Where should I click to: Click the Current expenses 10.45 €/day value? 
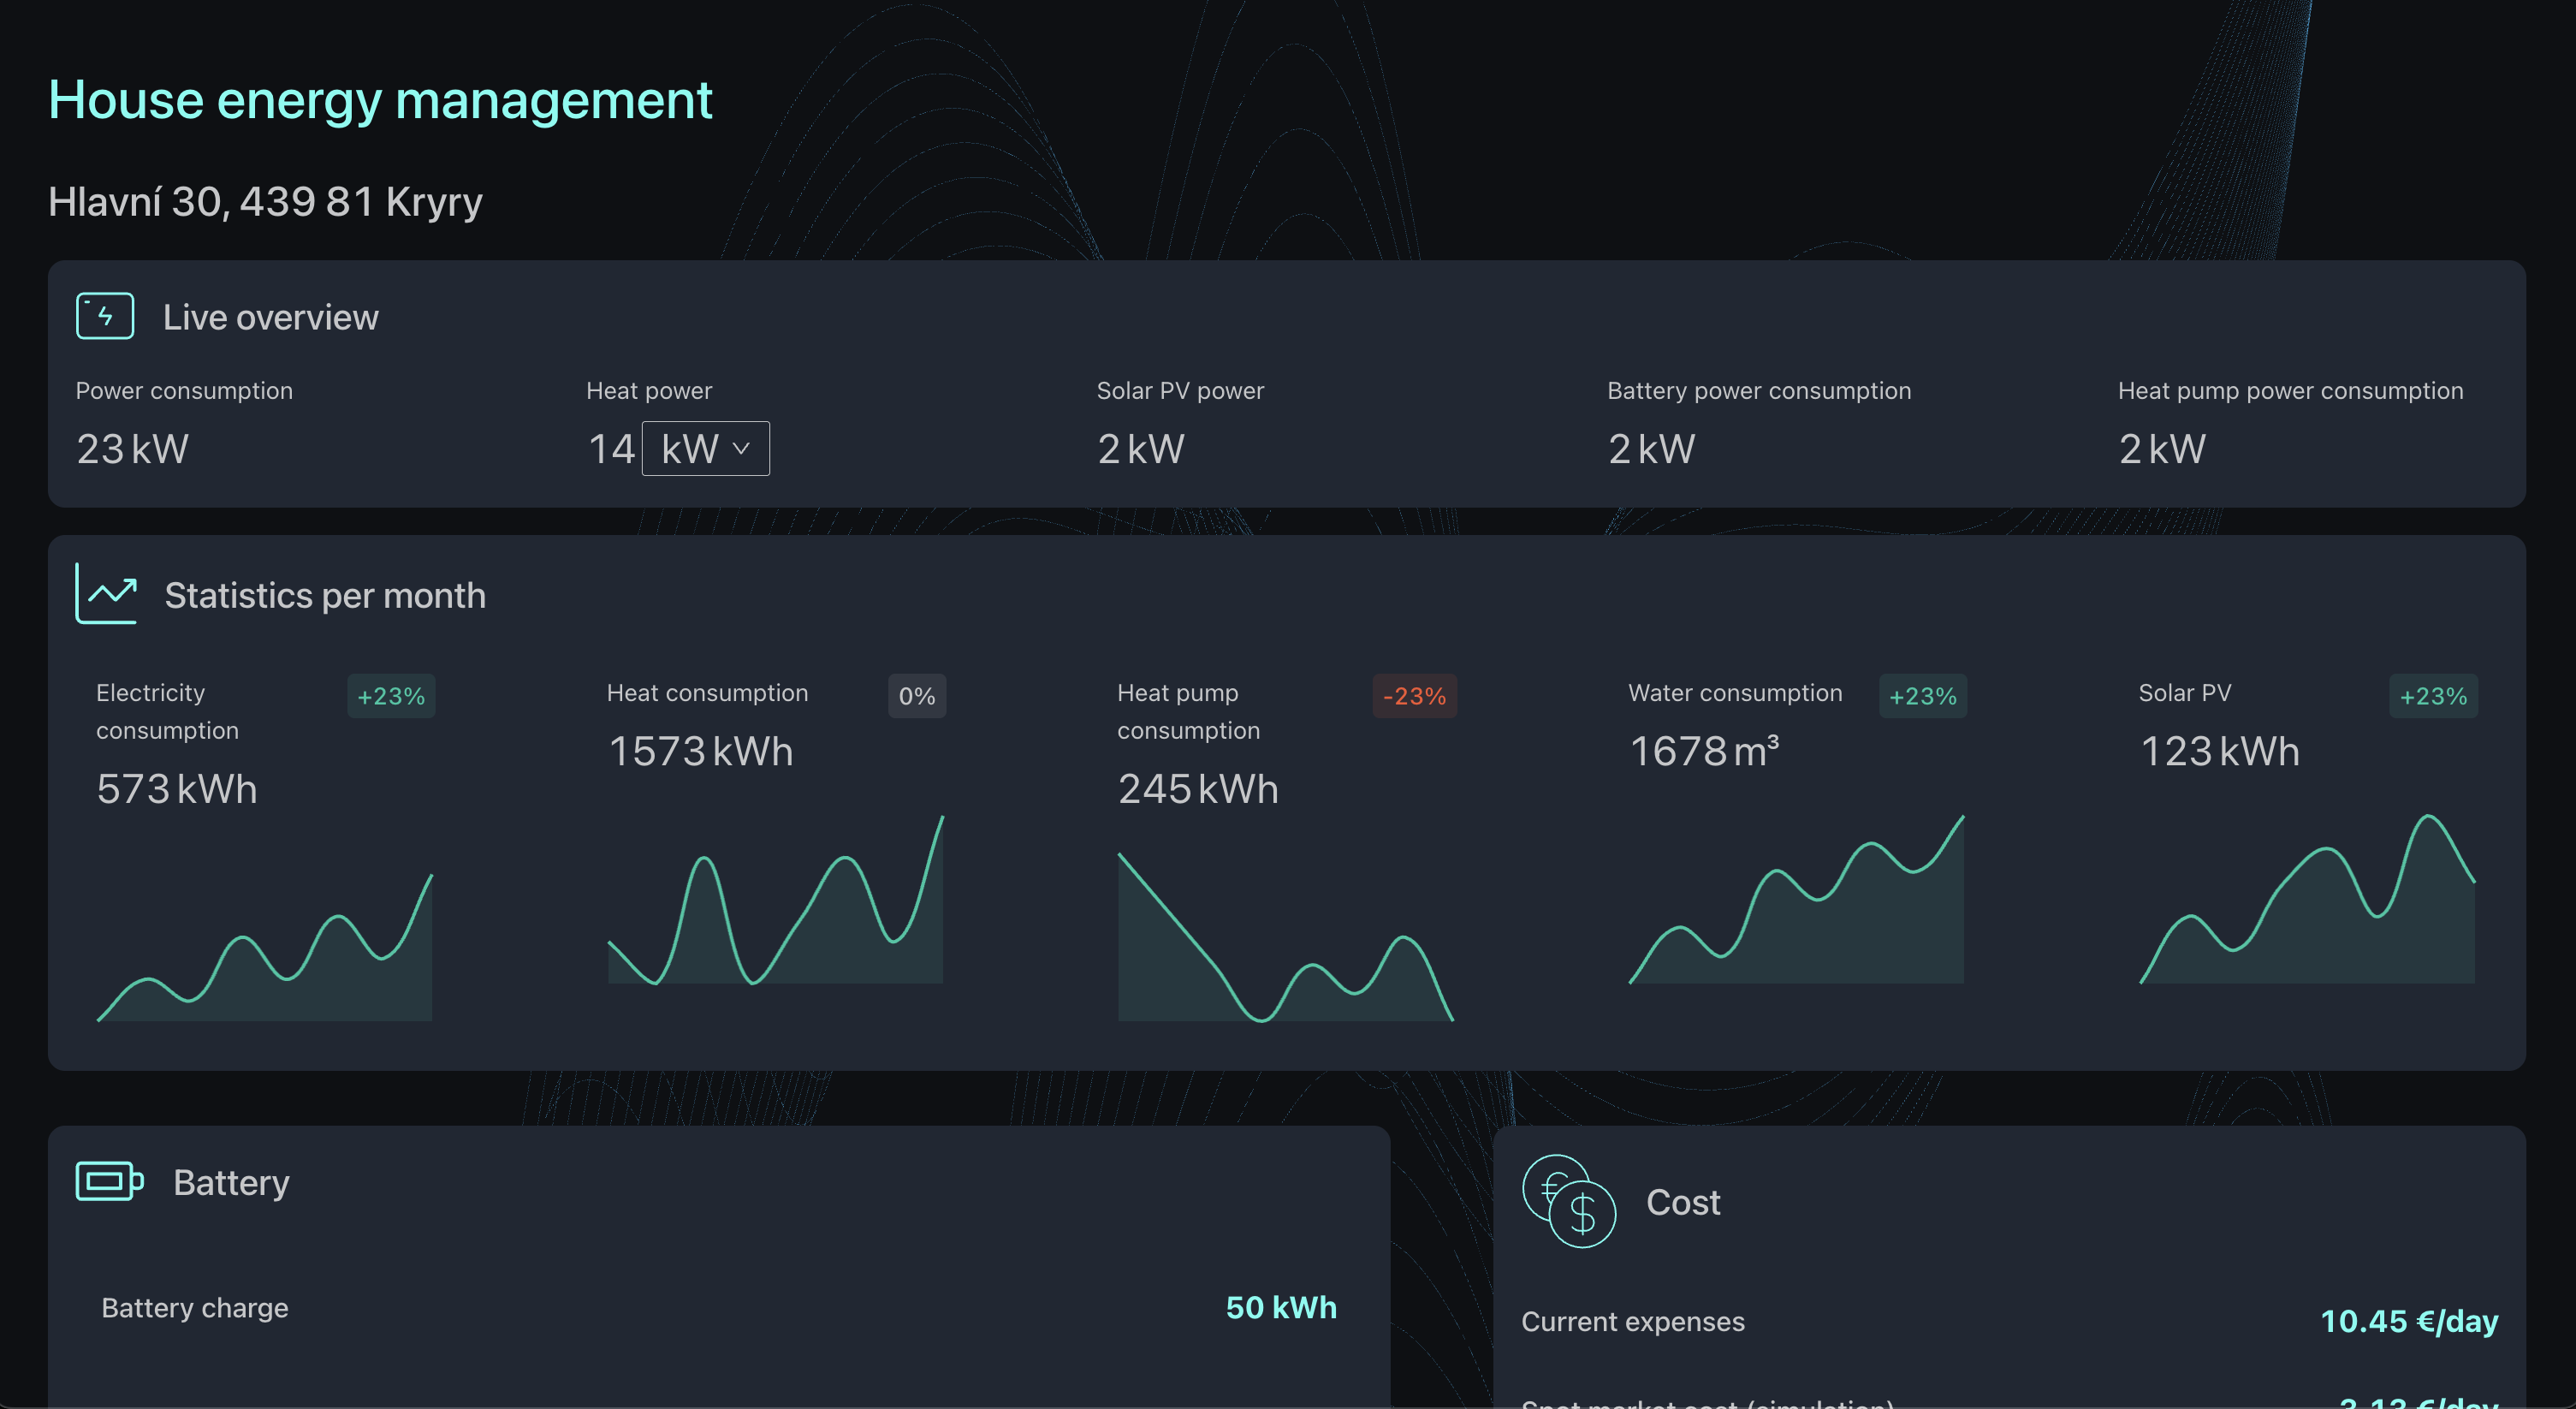[2408, 1321]
